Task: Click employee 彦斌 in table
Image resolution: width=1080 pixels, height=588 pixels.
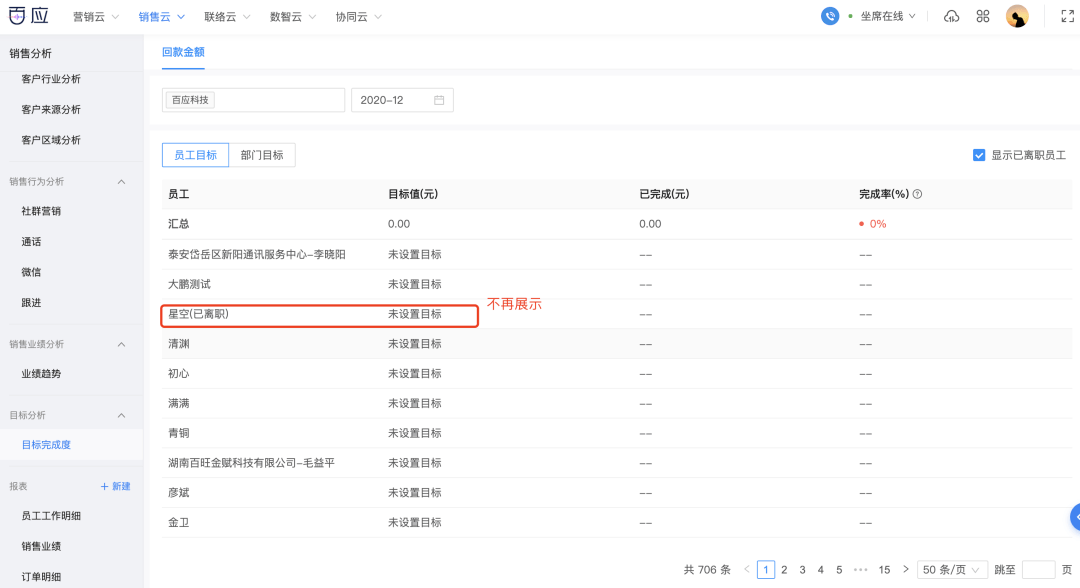Action: [178, 492]
